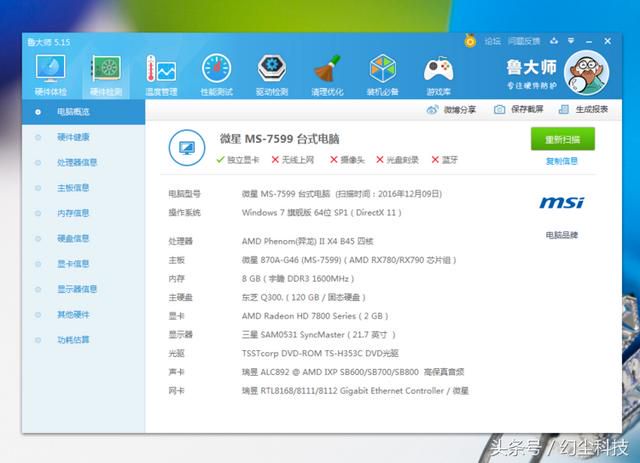Click 独立显卡 checkmark status
Image resolution: width=640 pixels, height=463 pixels.
(x=238, y=160)
